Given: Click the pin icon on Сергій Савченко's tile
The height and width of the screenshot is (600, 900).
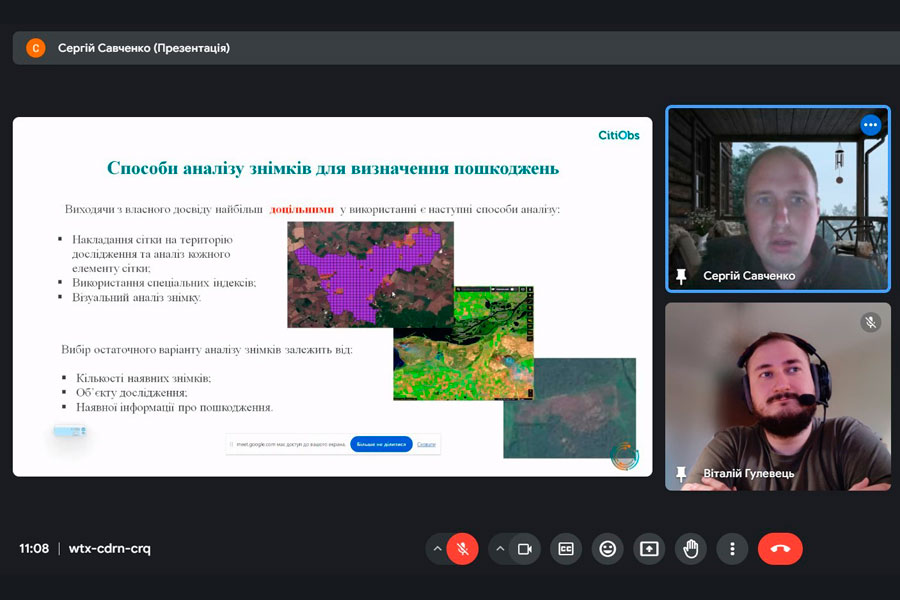Looking at the screenshot, I should pos(682,276).
